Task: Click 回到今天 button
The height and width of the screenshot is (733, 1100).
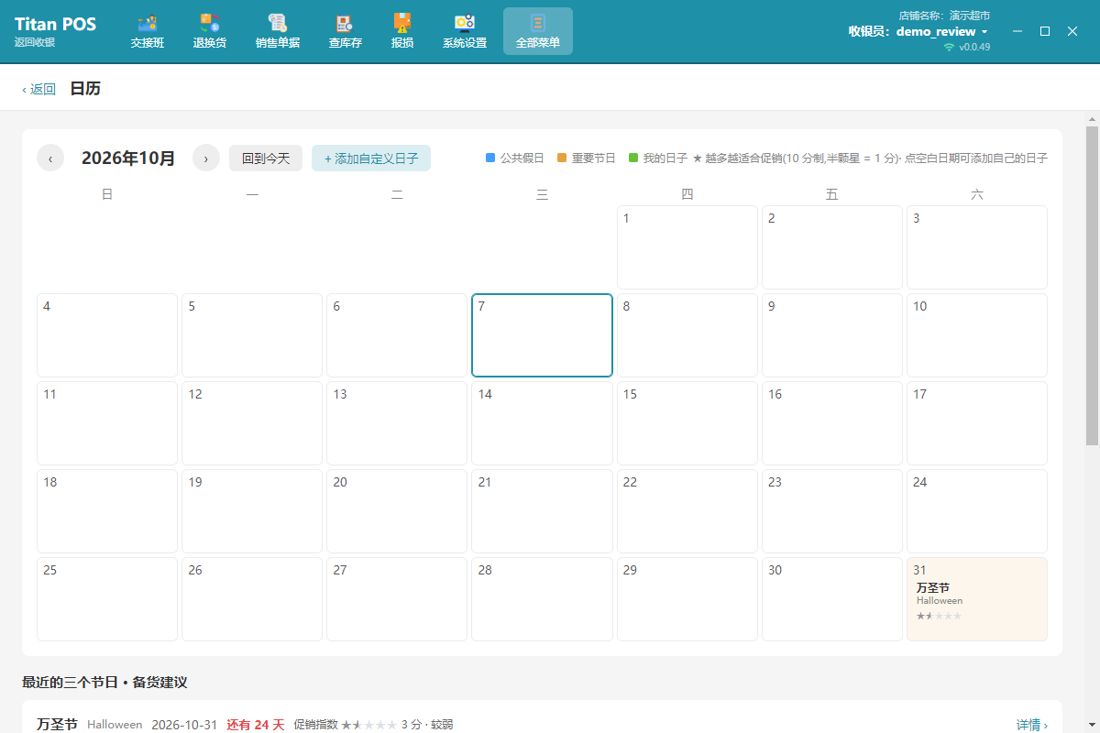Action: coord(266,159)
